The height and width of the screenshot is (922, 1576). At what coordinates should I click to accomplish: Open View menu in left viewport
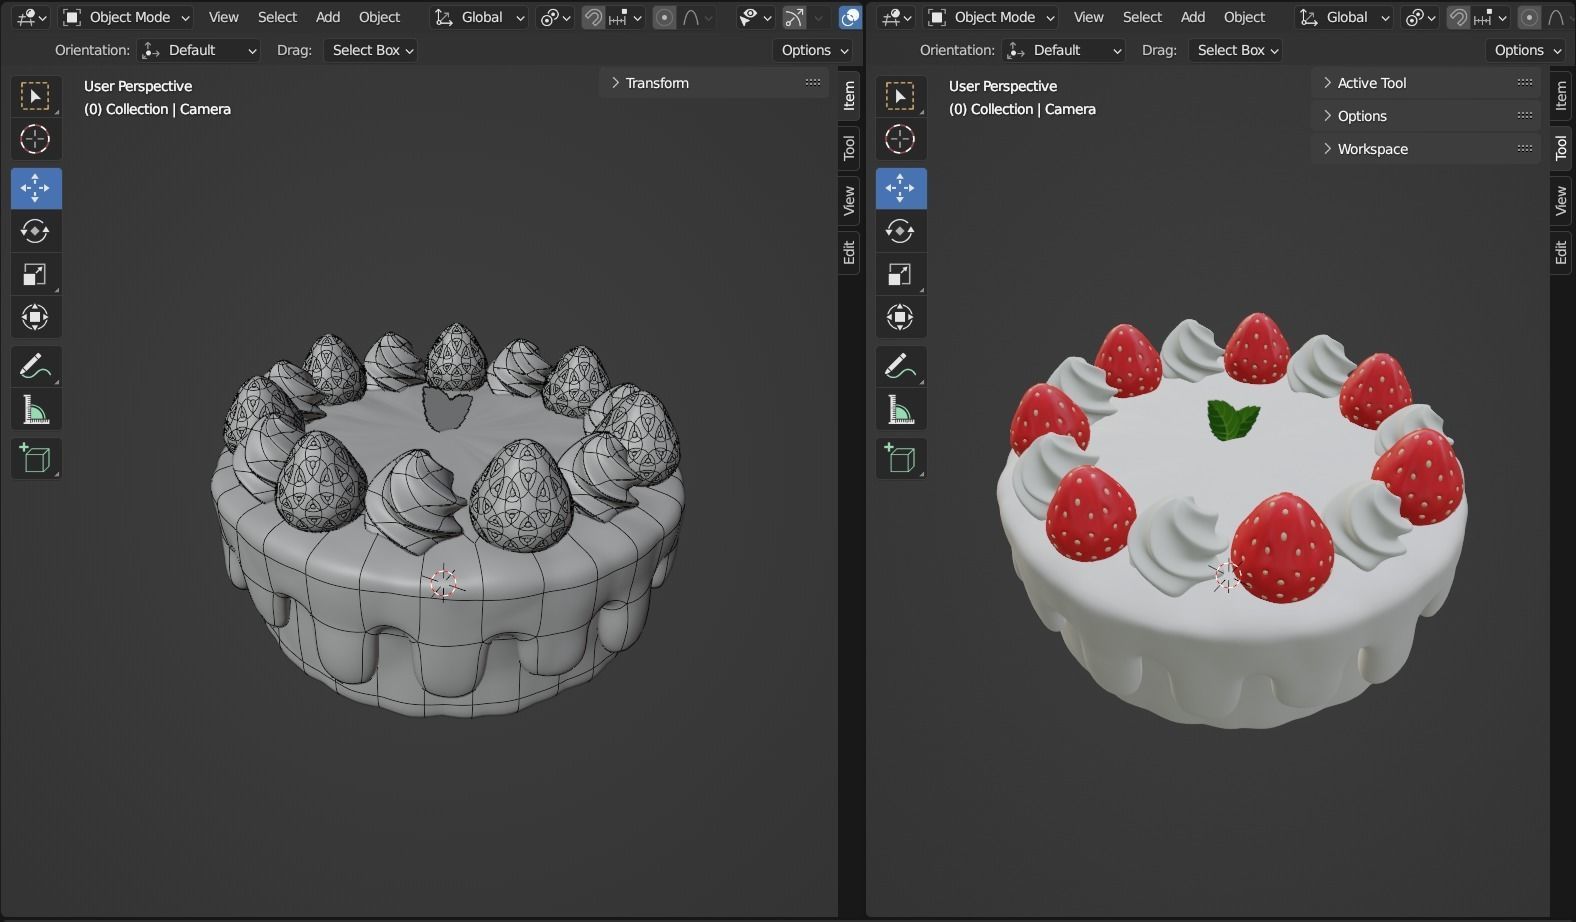click(224, 17)
